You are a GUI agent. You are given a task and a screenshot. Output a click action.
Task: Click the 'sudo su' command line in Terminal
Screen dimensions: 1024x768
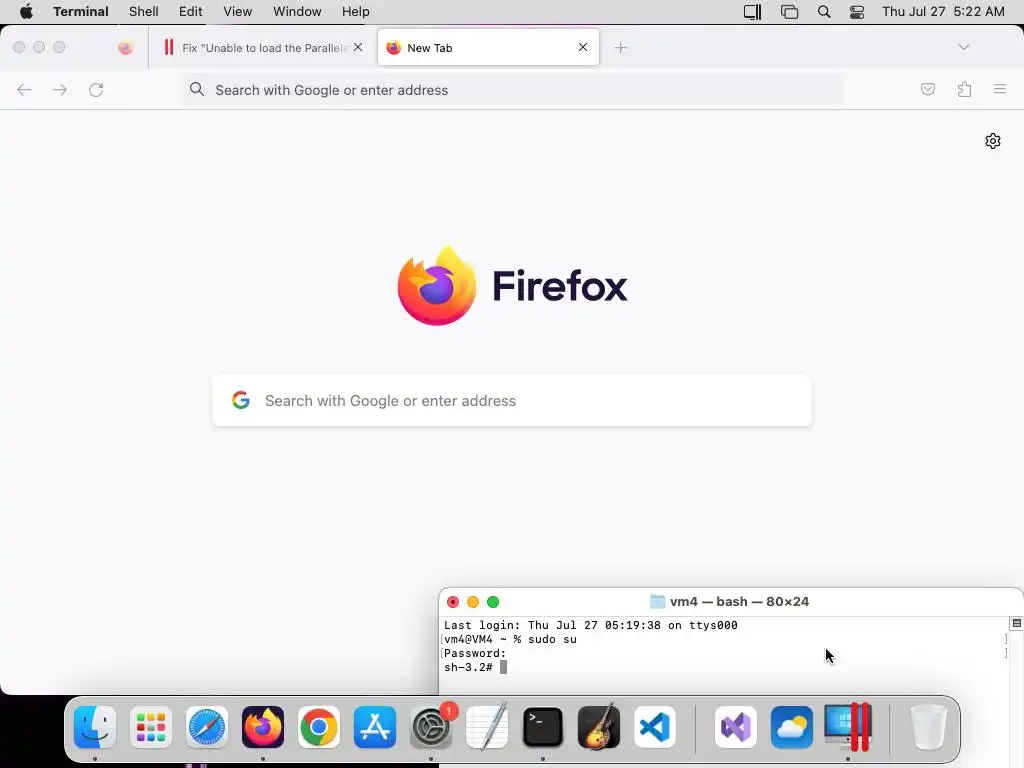pyautogui.click(x=510, y=639)
